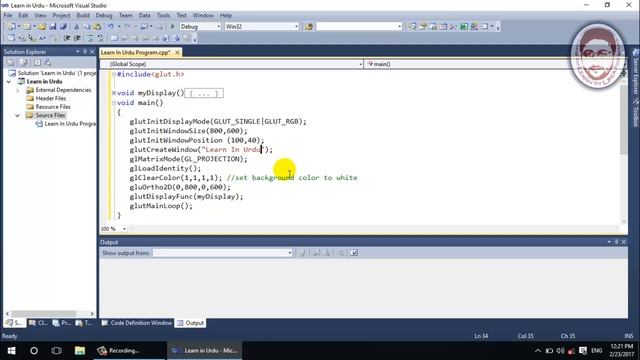Open Windows Start menu

(11, 351)
